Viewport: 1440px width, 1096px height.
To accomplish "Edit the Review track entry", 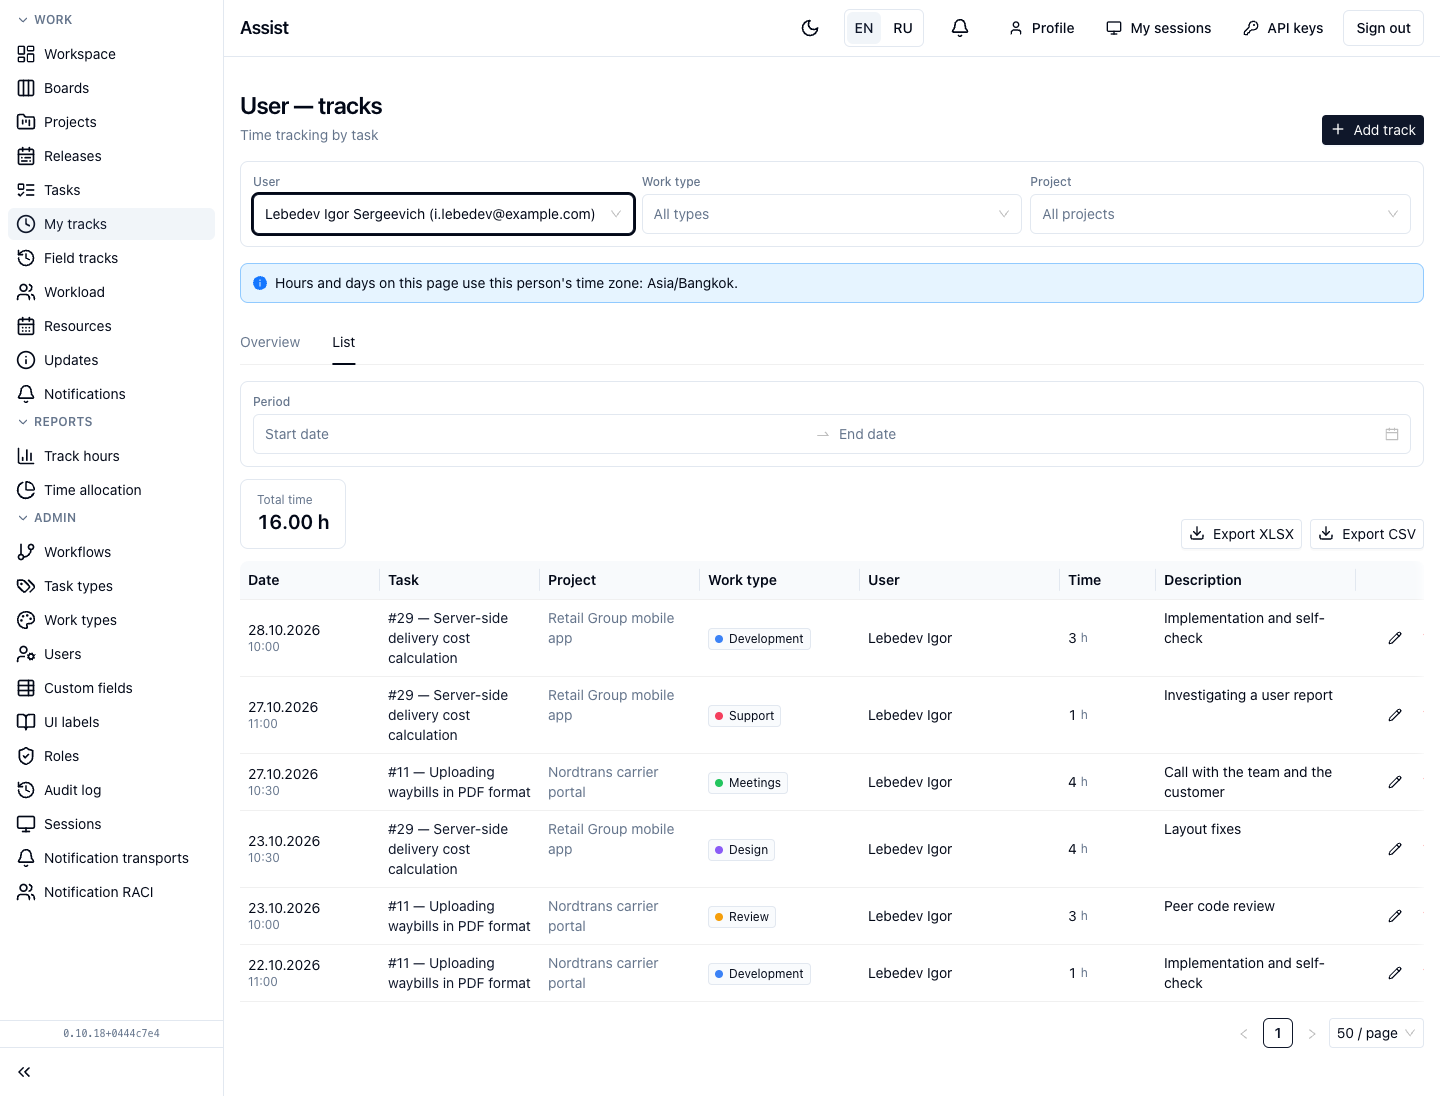I will tap(1395, 916).
